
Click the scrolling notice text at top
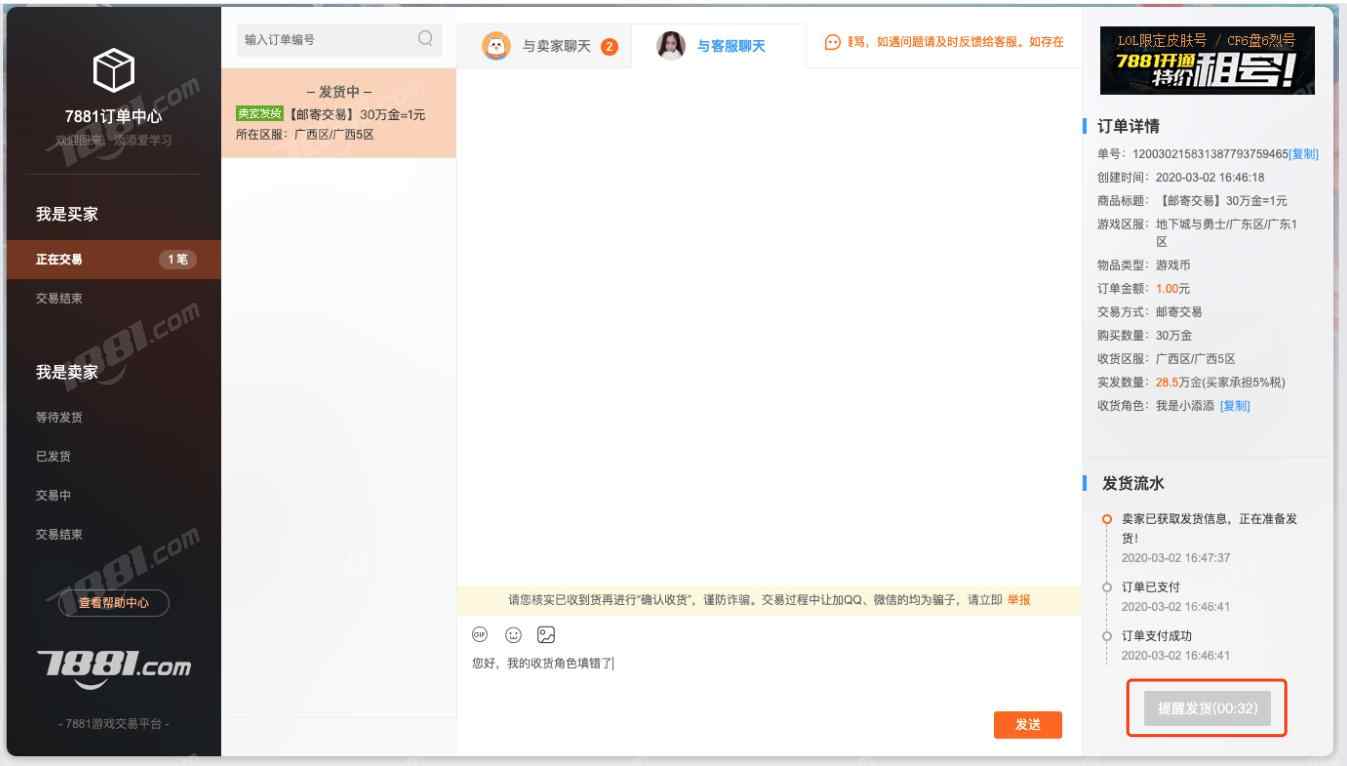coord(955,41)
